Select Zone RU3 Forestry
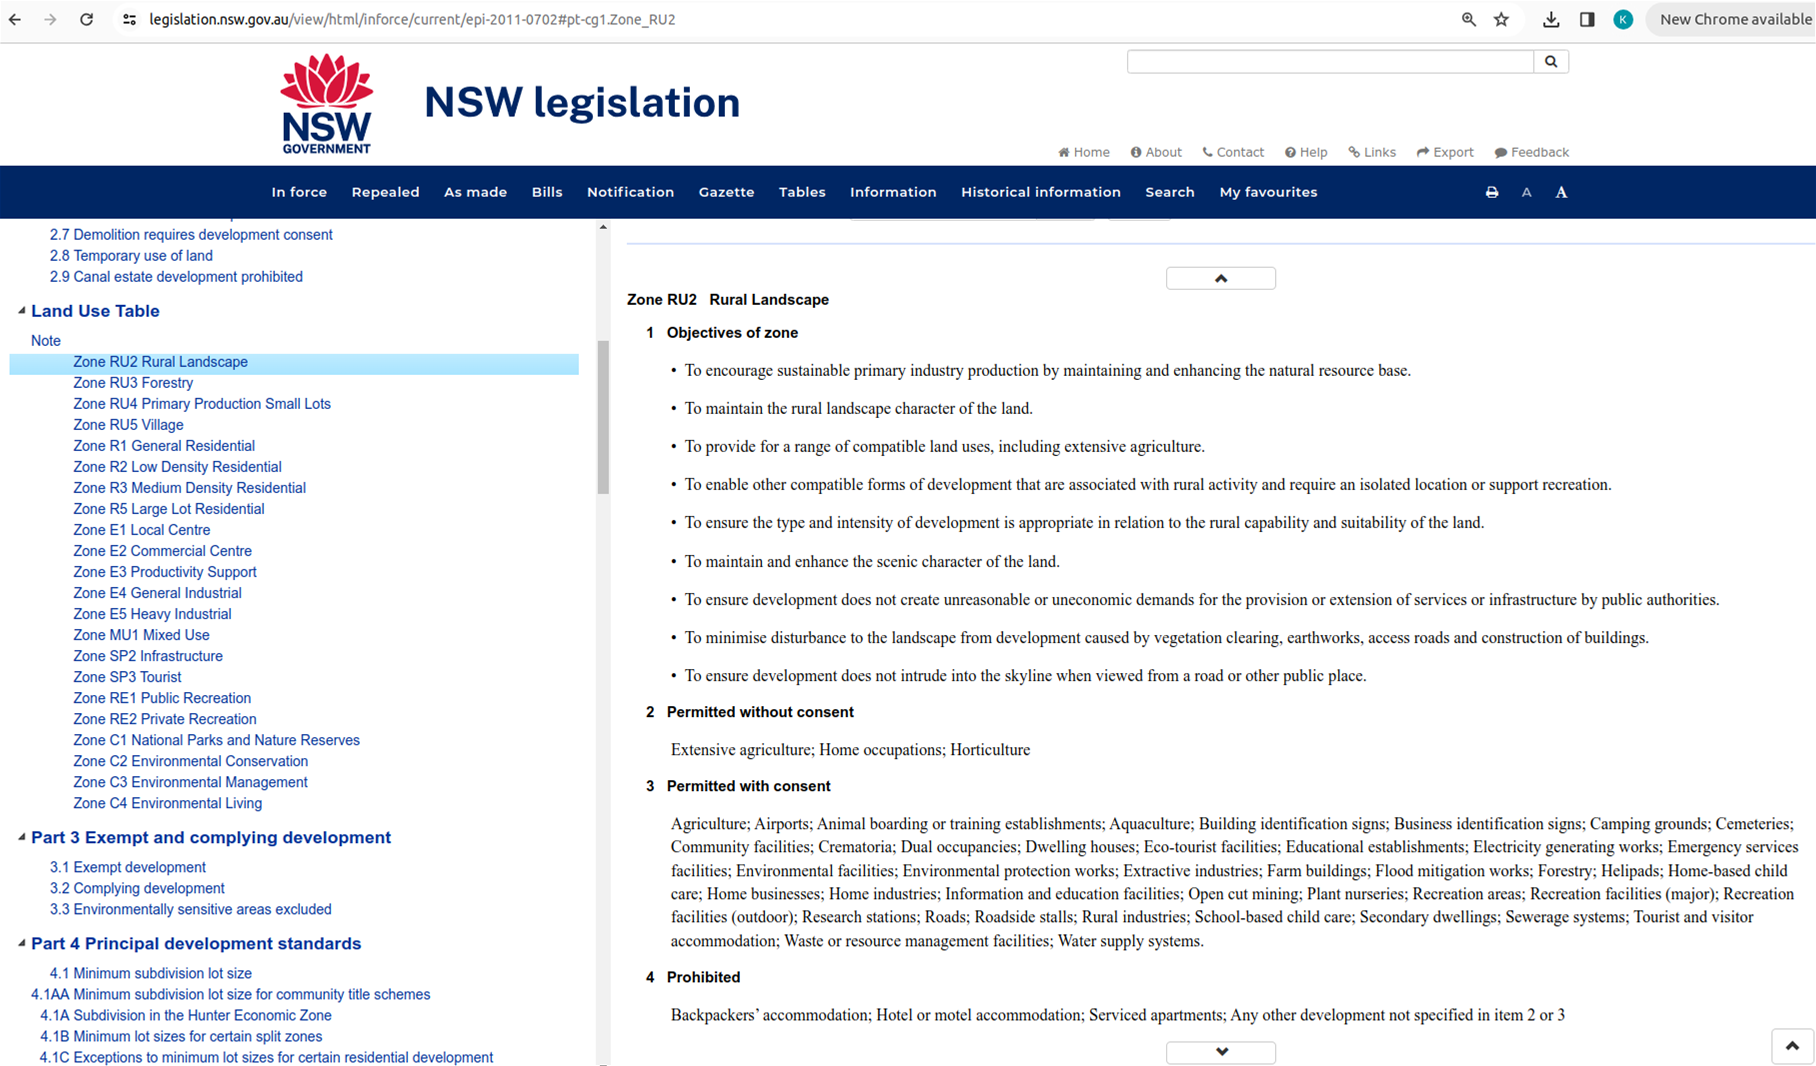Image resolution: width=1816 pixels, height=1066 pixels. [x=133, y=383]
